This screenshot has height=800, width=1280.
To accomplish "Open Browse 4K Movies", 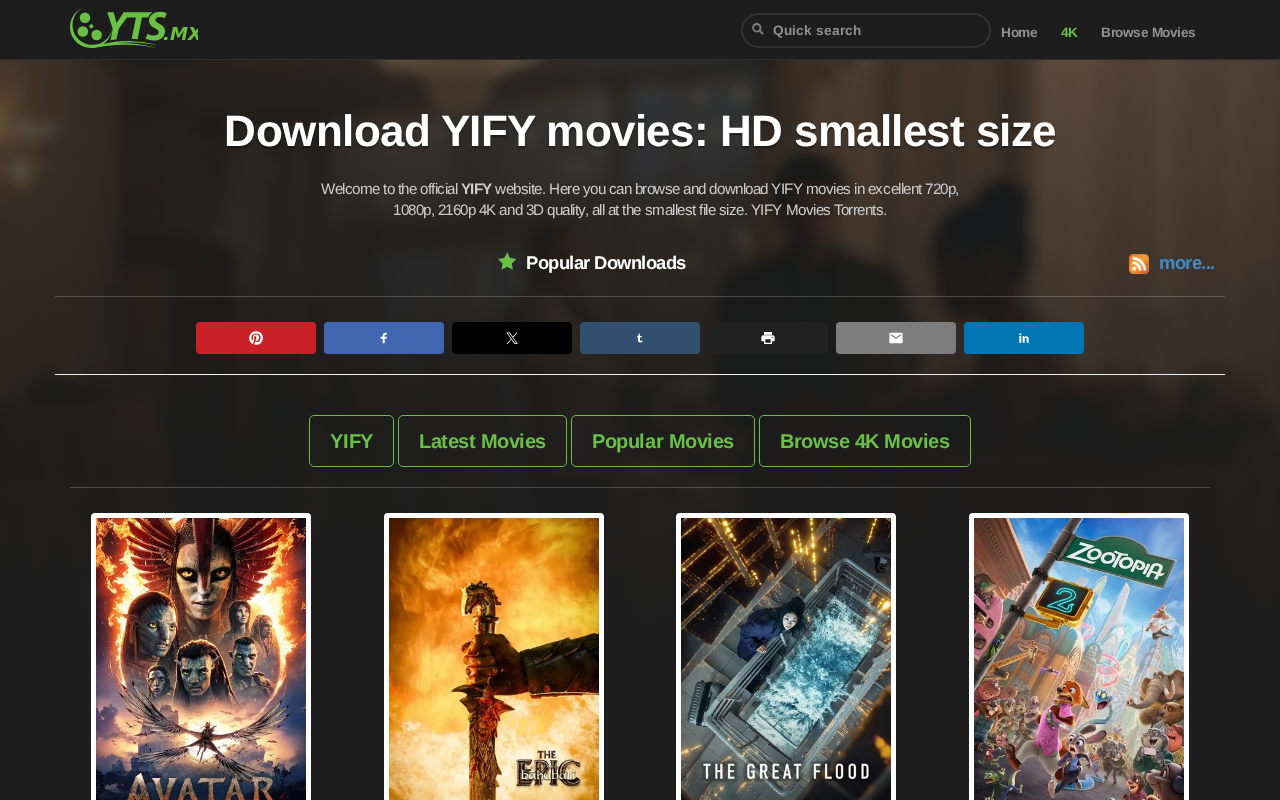I will [x=865, y=441].
